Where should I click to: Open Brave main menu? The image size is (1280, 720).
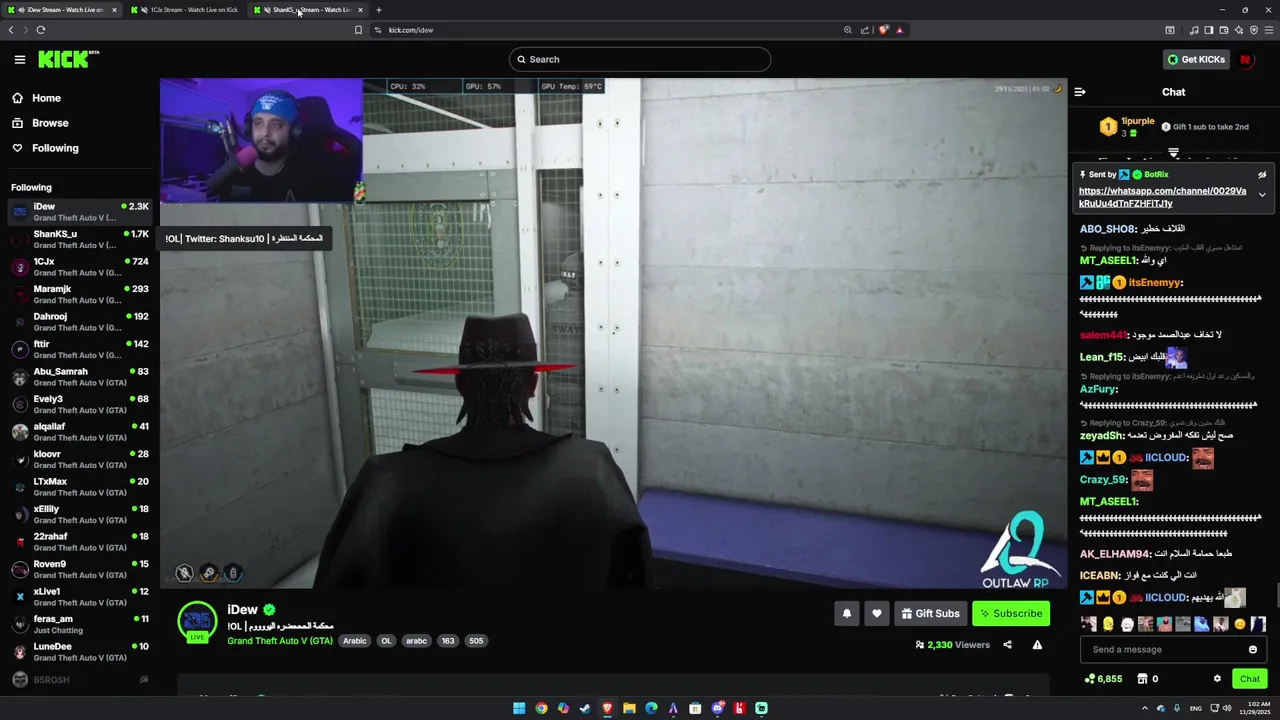click(x=1268, y=30)
